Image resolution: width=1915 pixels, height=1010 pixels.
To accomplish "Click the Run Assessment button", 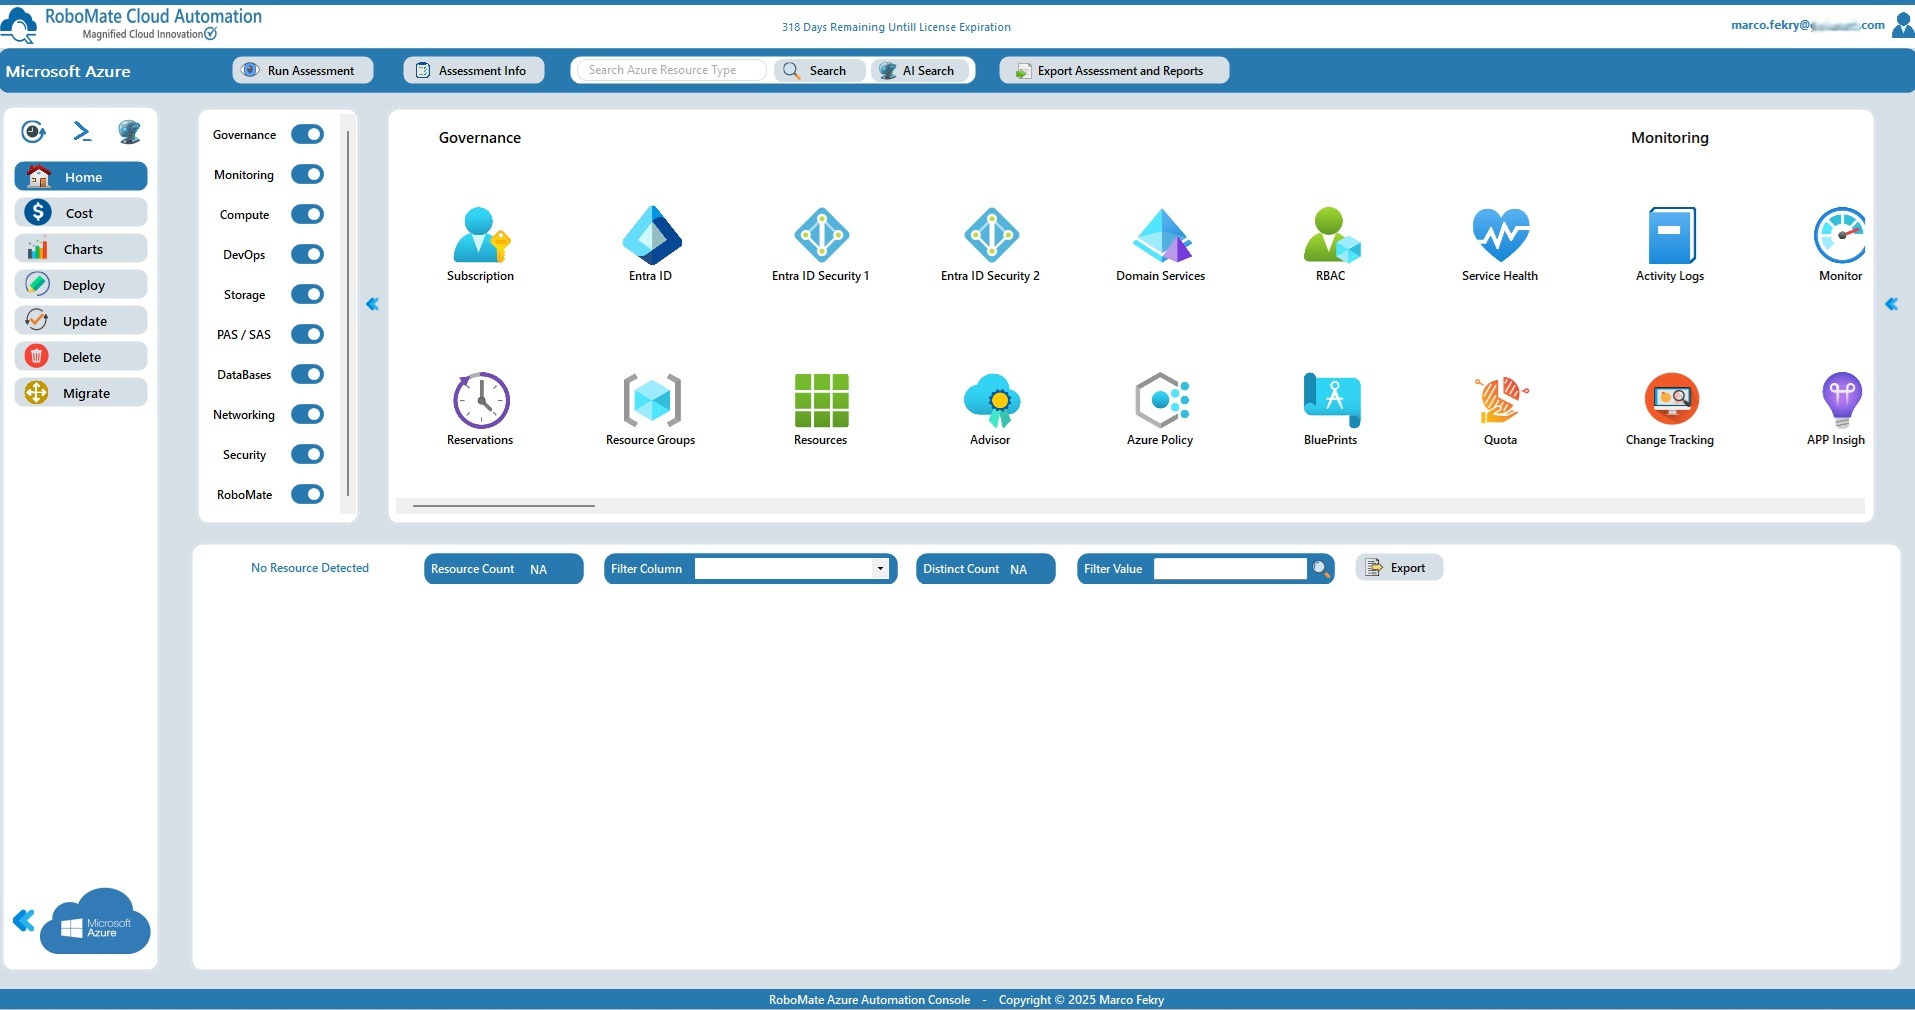I will 303,70.
